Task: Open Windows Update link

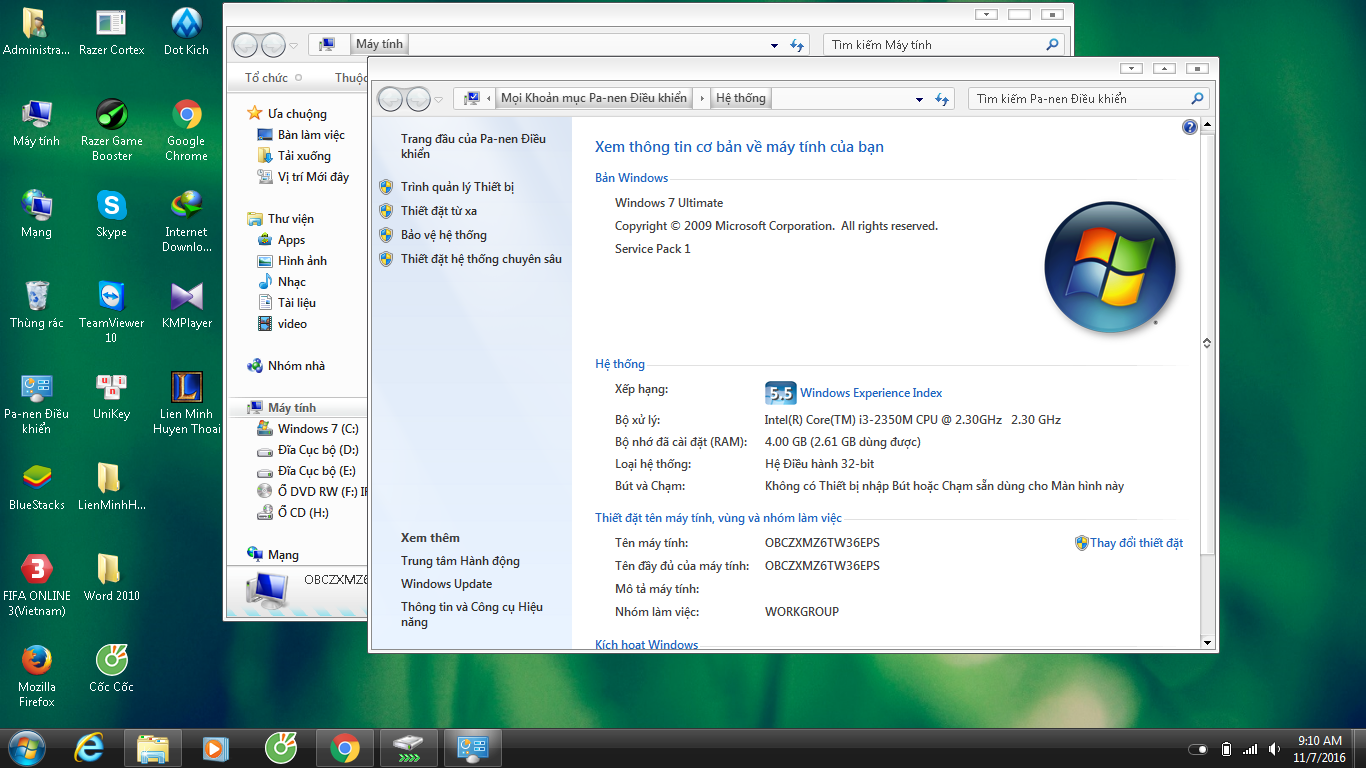Action: 446,584
